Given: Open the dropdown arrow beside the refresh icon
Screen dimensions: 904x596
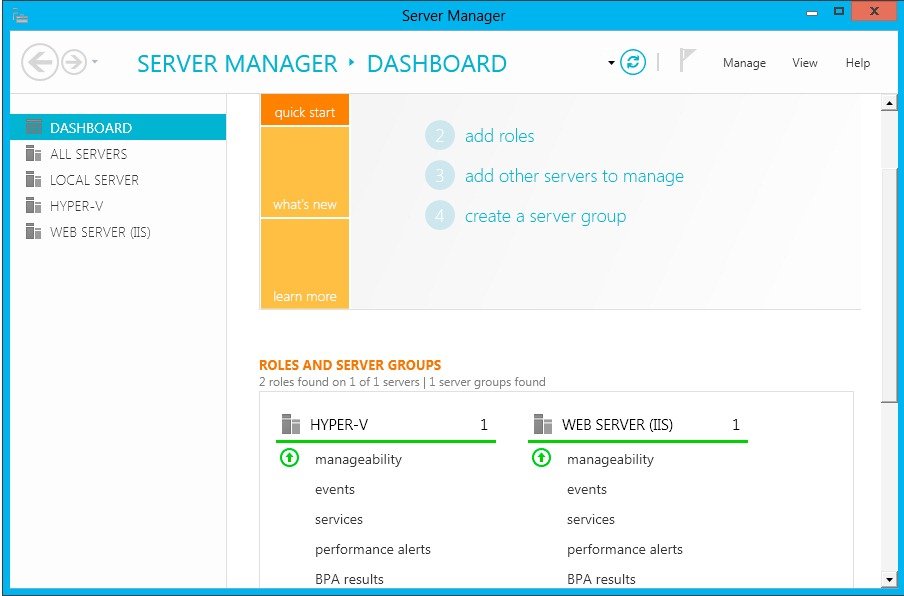Looking at the screenshot, I should point(611,63).
